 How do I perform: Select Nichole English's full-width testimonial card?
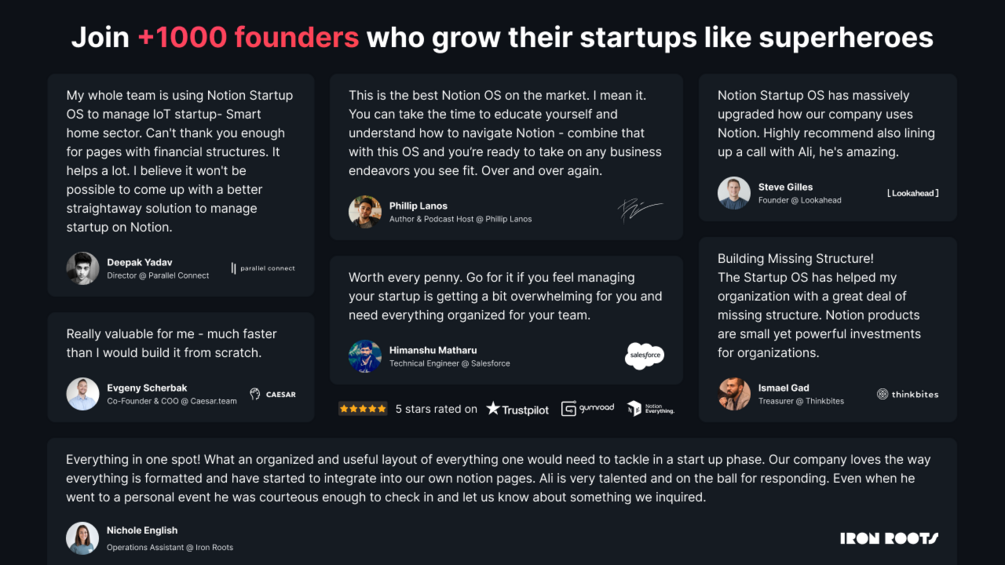502,502
